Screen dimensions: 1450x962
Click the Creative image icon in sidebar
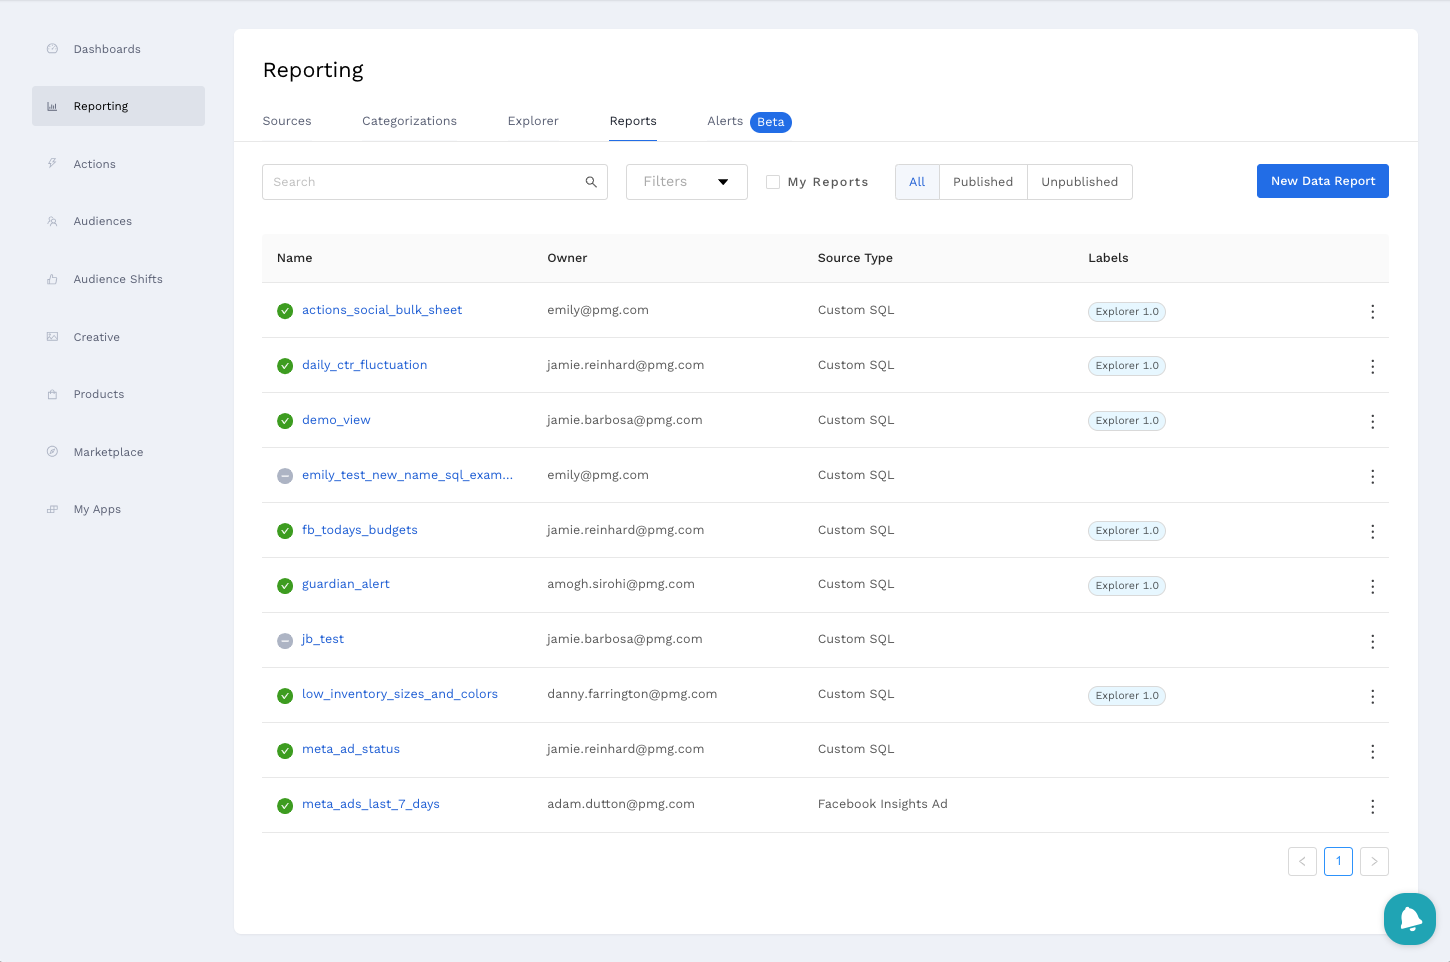tap(52, 337)
